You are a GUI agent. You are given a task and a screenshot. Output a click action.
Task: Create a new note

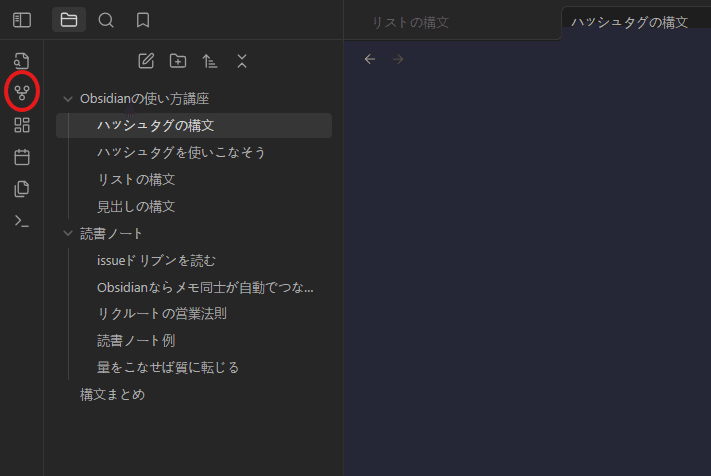click(146, 61)
